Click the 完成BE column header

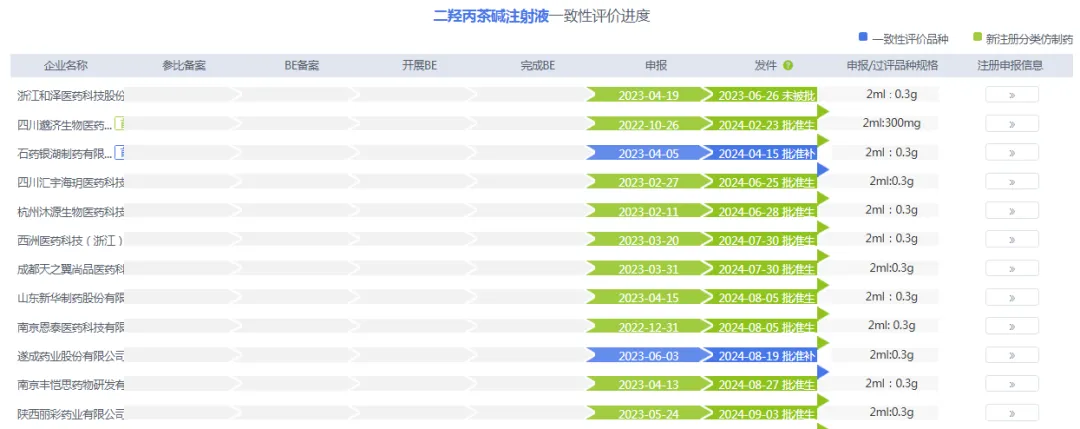[x=538, y=65]
